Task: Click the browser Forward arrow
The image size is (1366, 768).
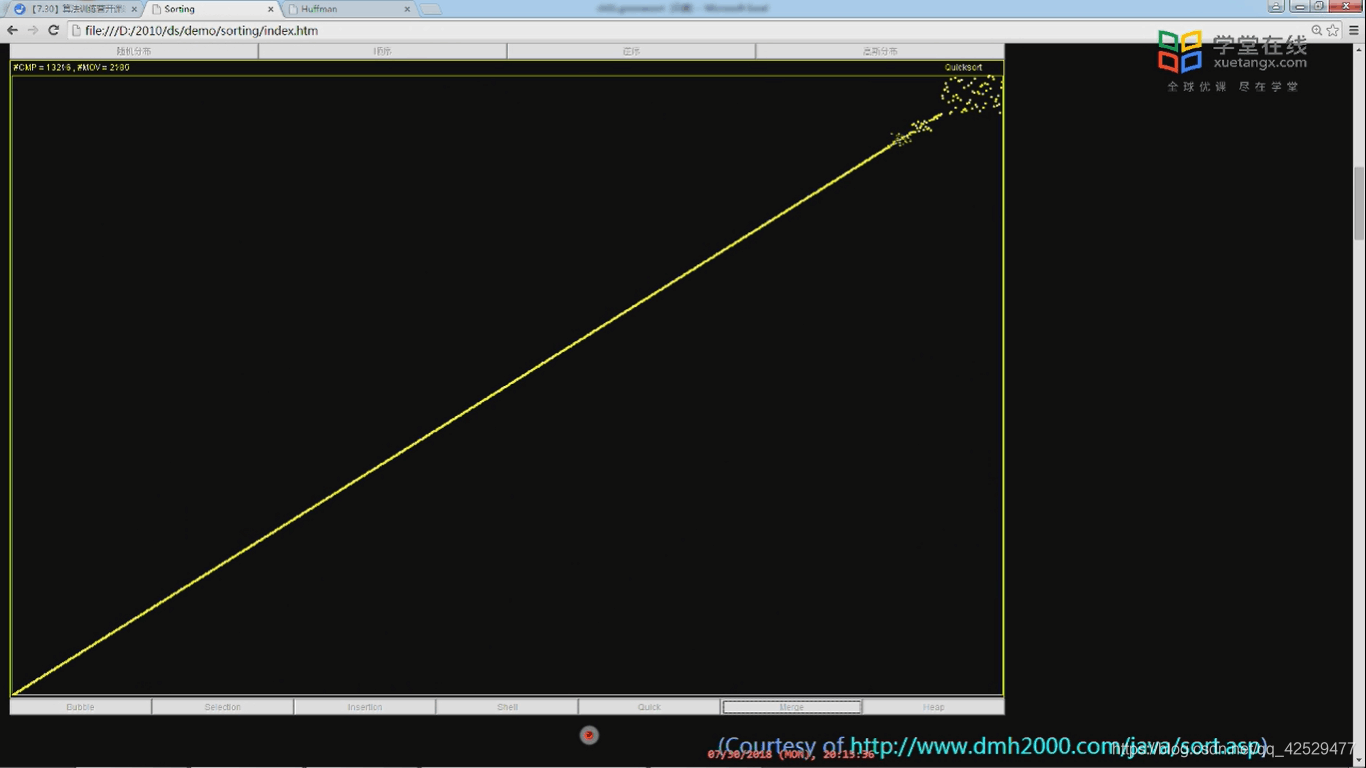Action: point(33,31)
